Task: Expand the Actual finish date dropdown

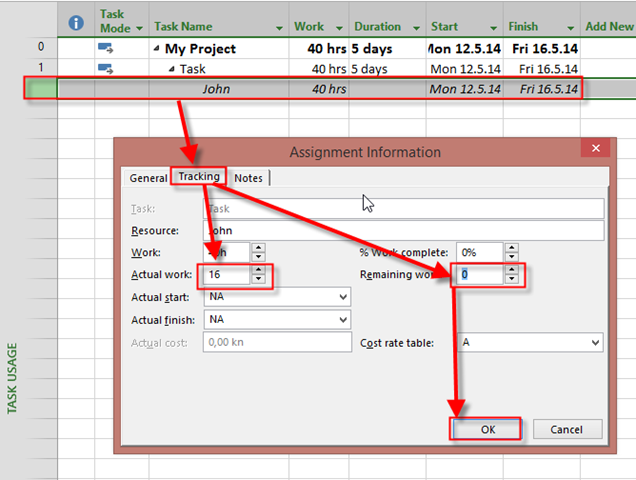Action: [x=343, y=320]
